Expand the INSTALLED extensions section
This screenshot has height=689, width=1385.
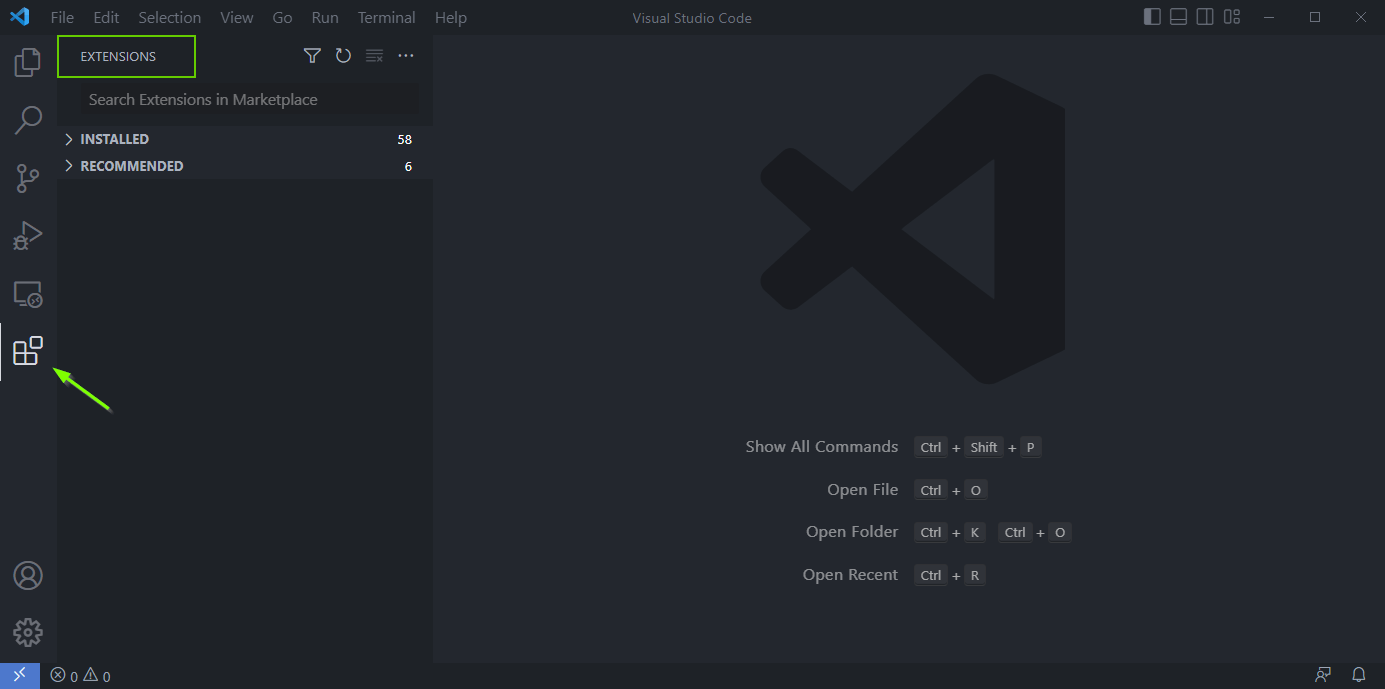[x=246, y=139]
